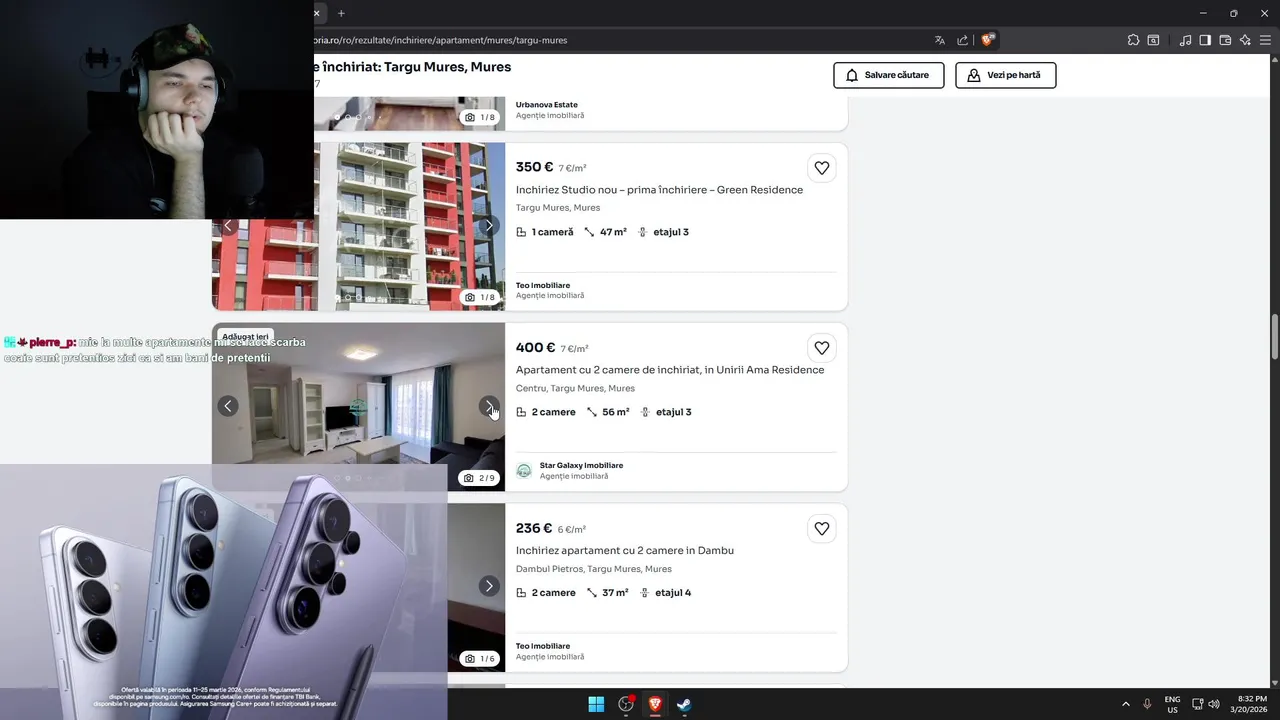This screenshot has height=720, width=1280.
Task: Open listing titled Inchiriez Studio nou Green Residence
Action: click(x=659, y=190)
